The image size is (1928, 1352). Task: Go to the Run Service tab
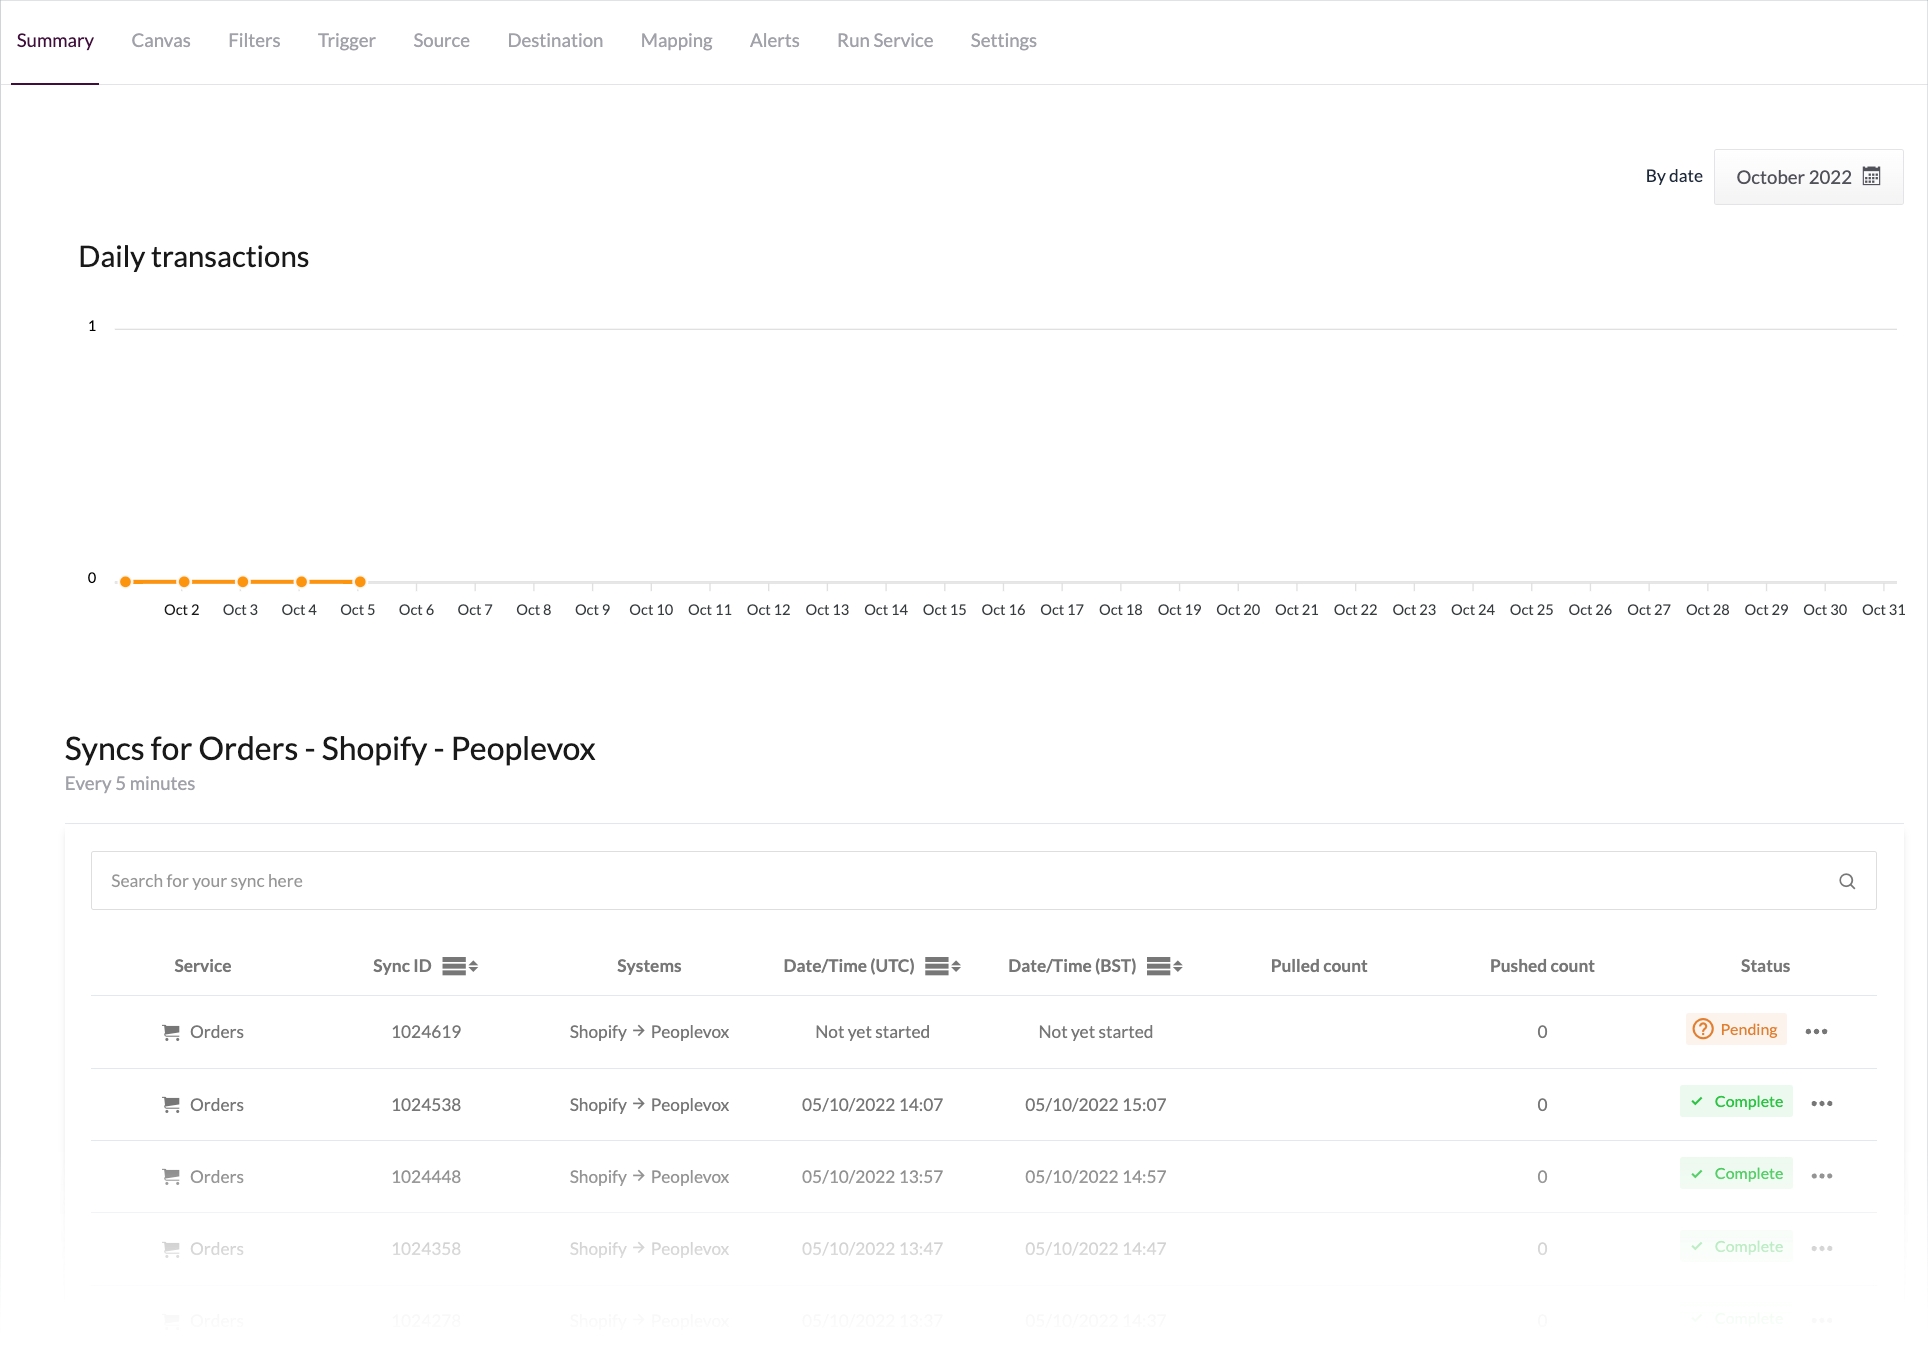pyautogui.click(x=884, y=41)
